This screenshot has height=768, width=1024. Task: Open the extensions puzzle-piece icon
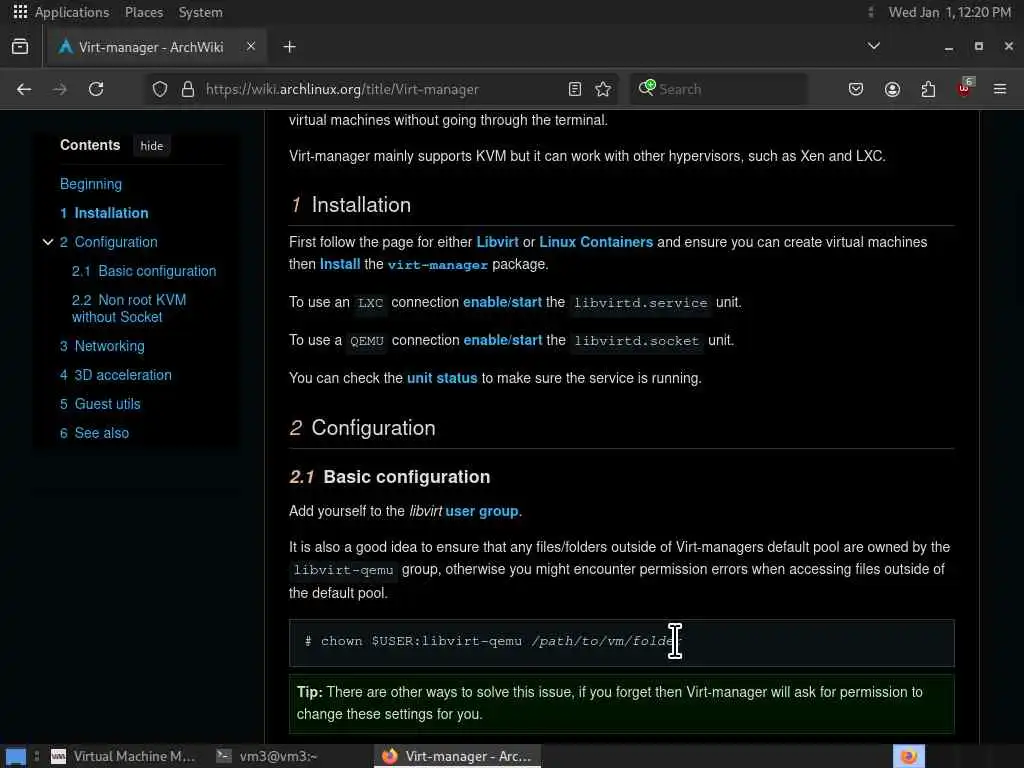[928, 89]
